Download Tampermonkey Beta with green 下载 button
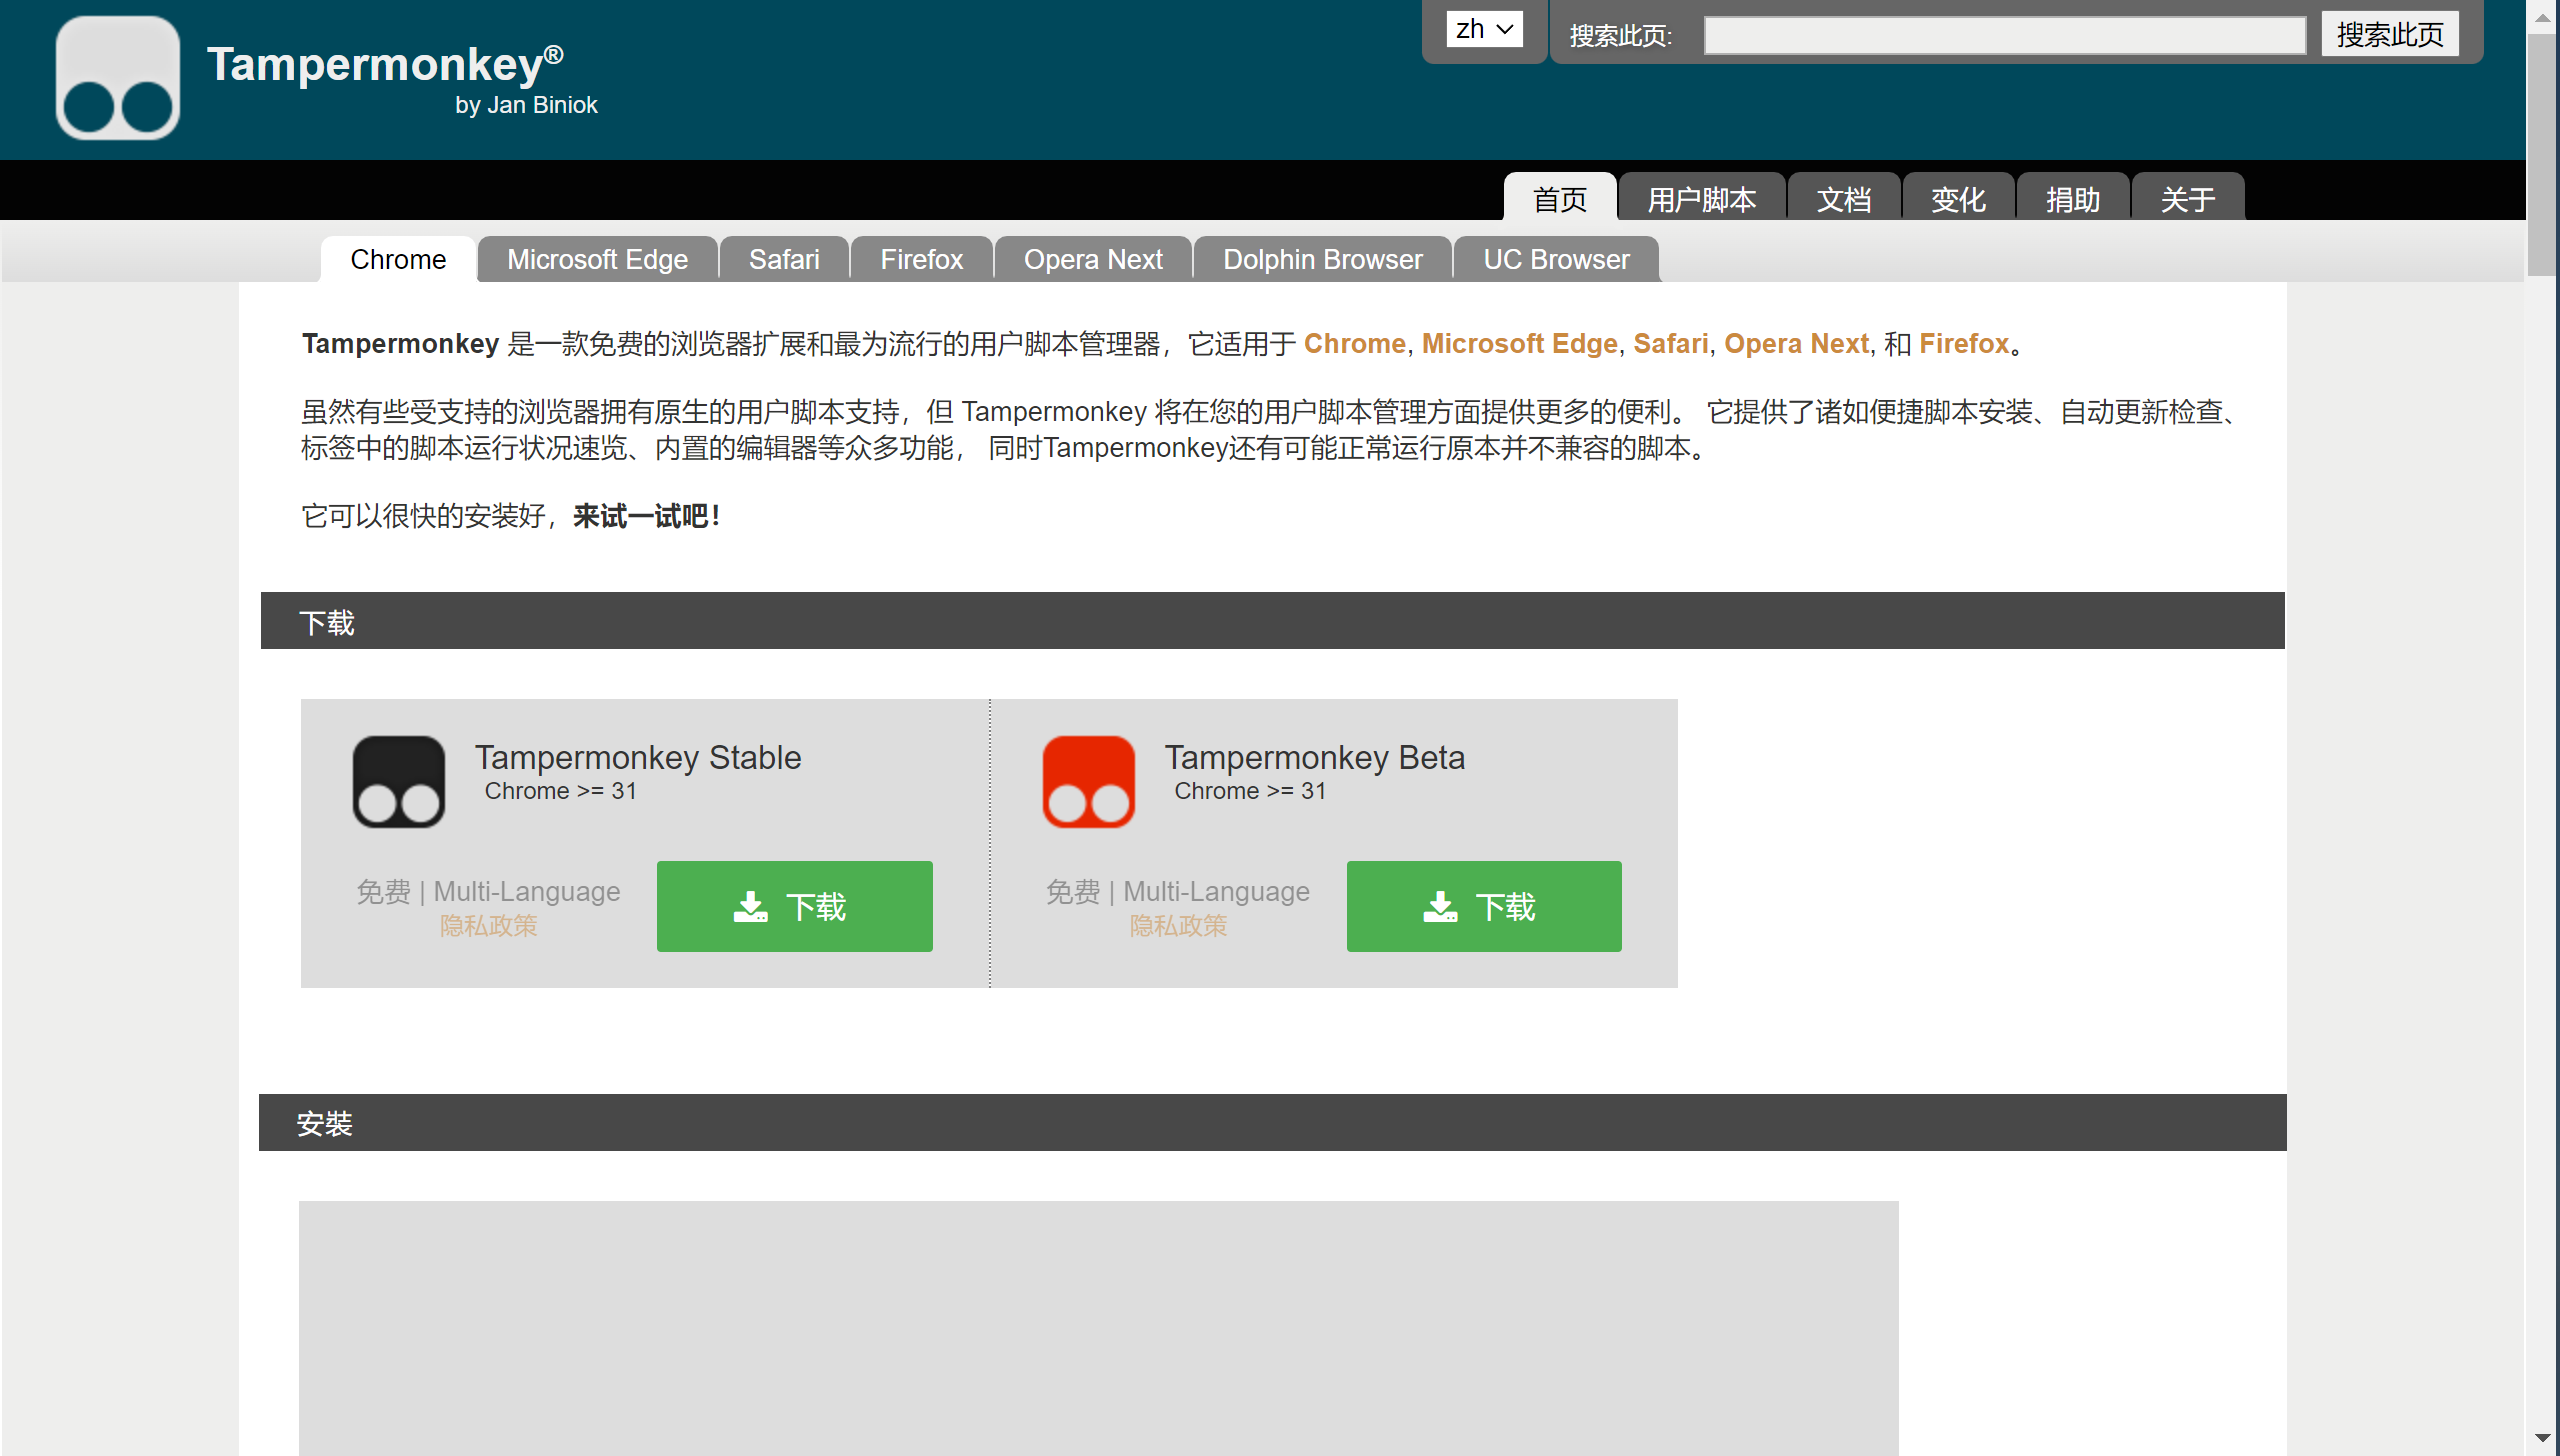The image size is (2560, 1456). 1484,906
